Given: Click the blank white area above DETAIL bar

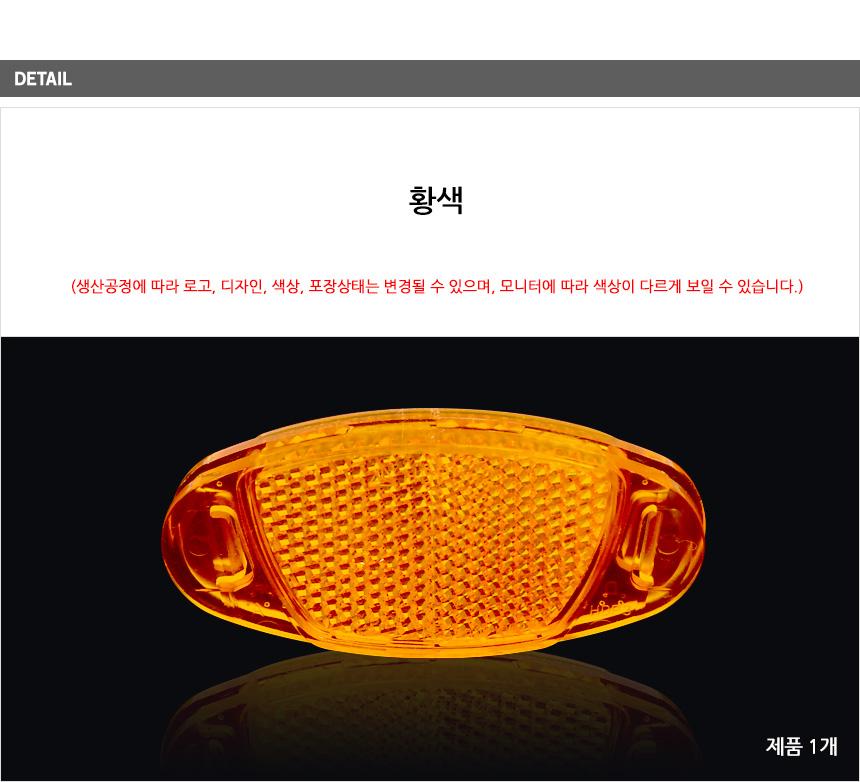Looking at the screenshot, I should point(430,30).
